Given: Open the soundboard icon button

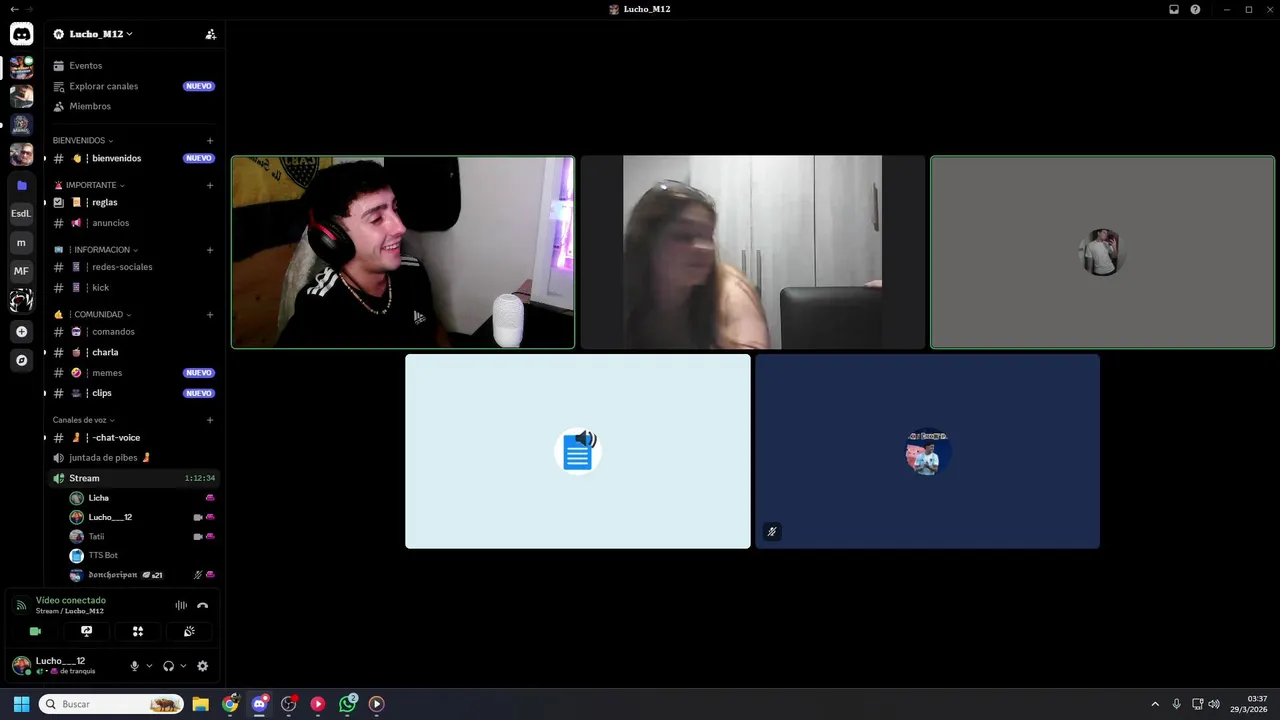Looking at the screenshot, I should click(189, 631).
